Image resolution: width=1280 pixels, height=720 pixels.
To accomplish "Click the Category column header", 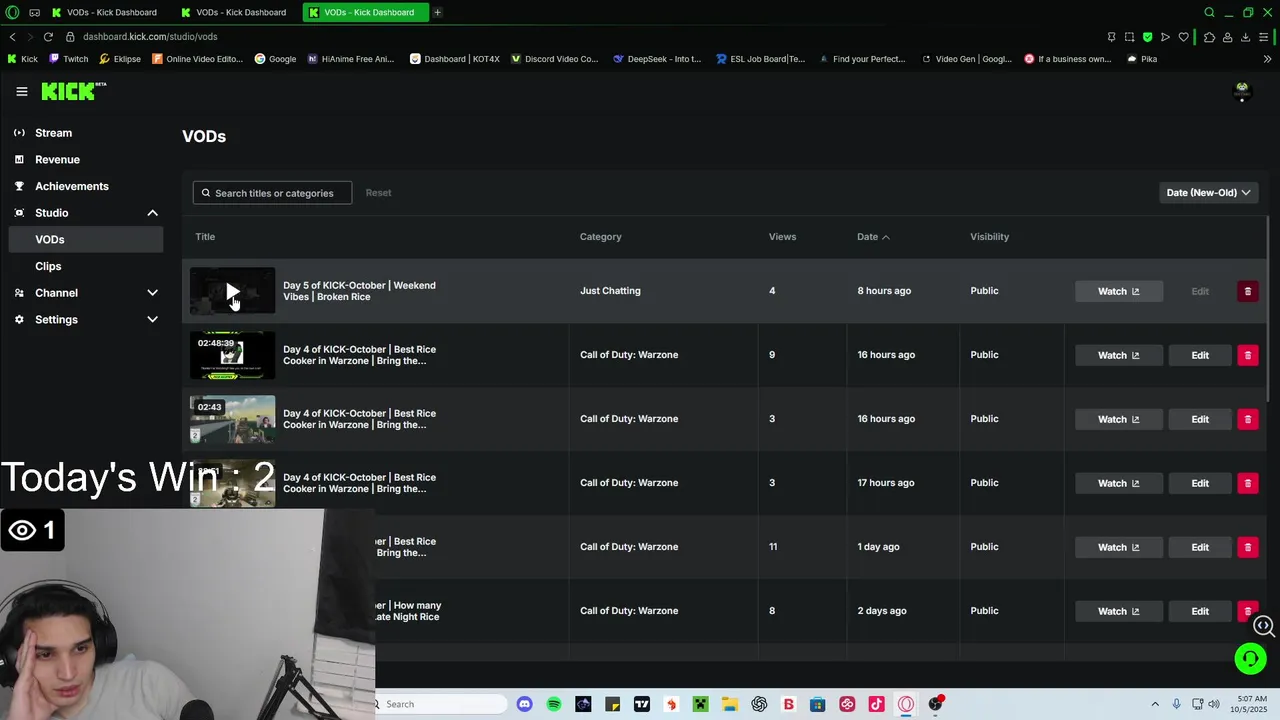I will [x=600, y=237].
